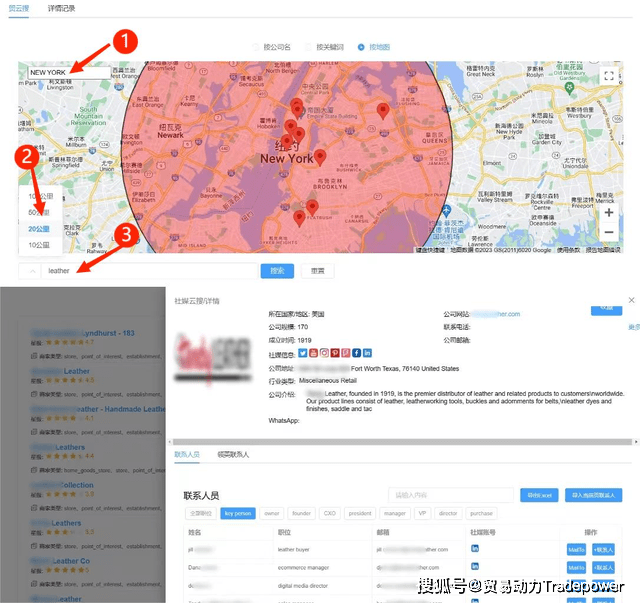640x603 pixels.
Task: Toggle map fullscreen view
Action: [609, 76]
